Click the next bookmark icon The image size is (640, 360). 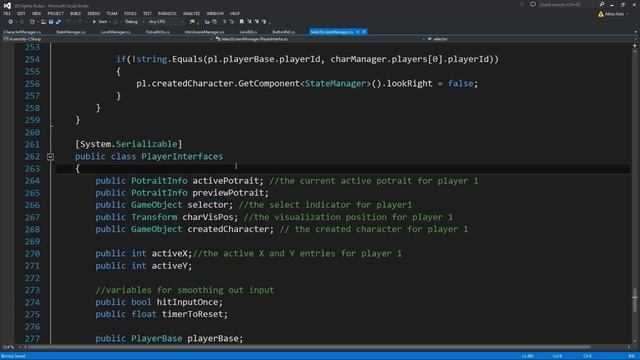pyautogui.click(x=257, y=22)
